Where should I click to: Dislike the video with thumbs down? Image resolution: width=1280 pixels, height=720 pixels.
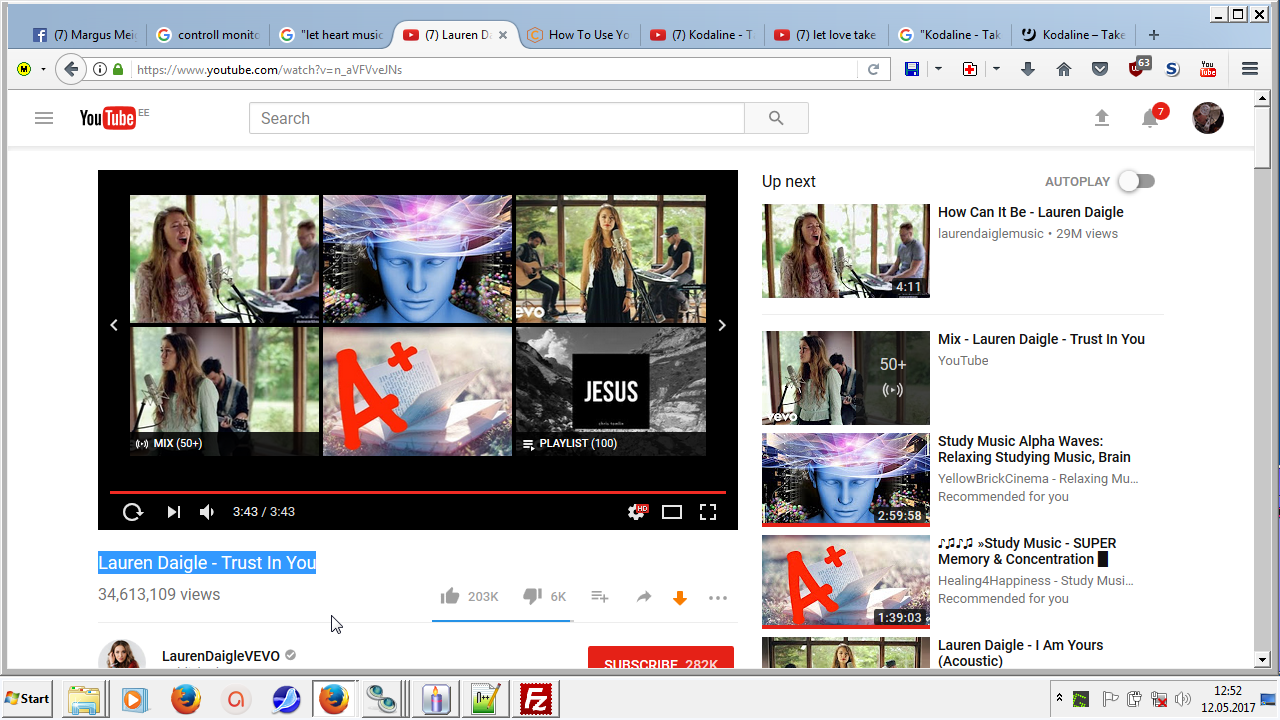pyautogui.click(x=532, y=597)
